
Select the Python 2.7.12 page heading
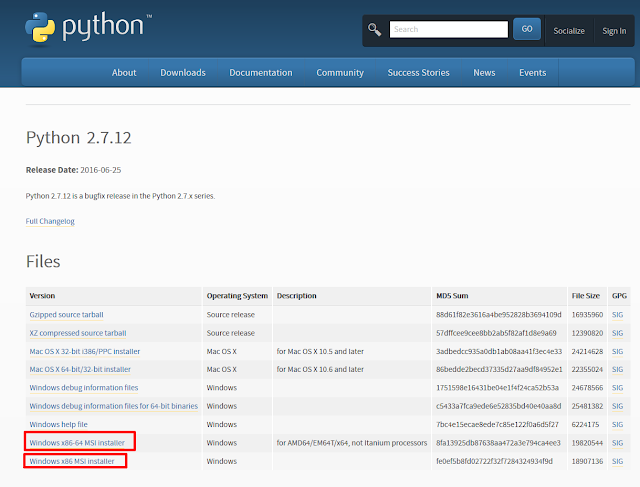[x=79, y=138]
